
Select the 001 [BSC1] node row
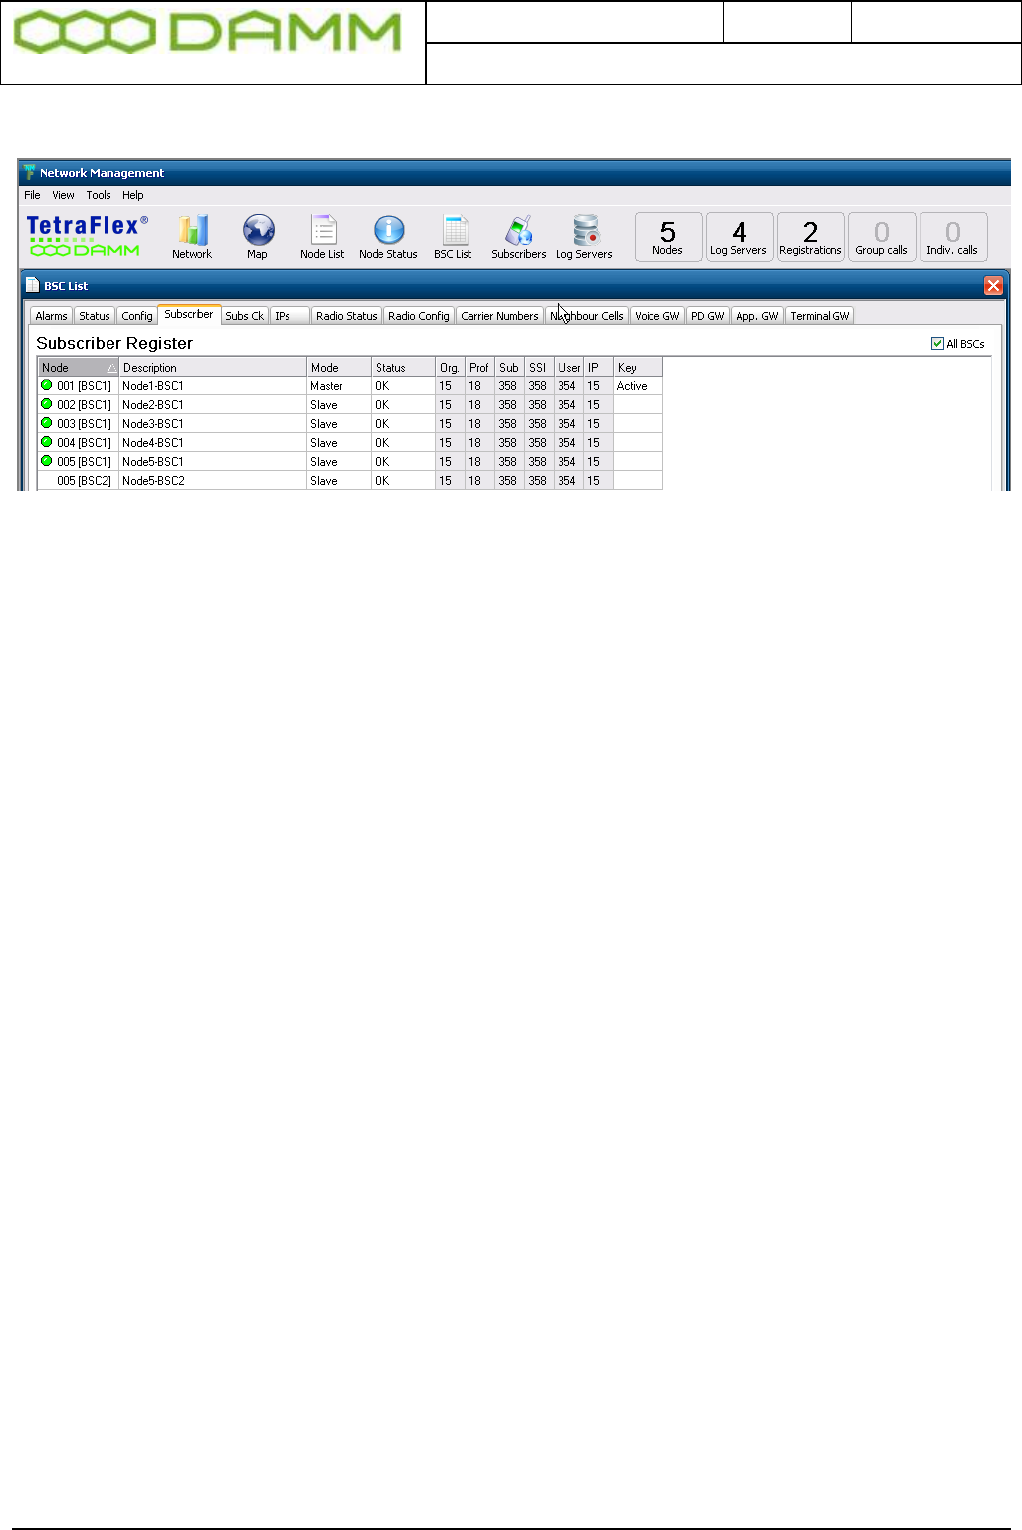click(x=350, y=386)
